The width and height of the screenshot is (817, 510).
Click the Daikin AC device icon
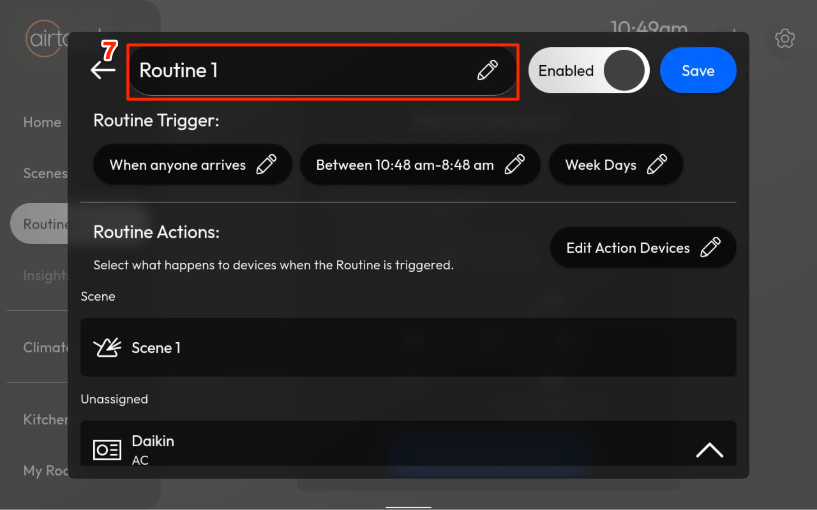pyautogui.click(x=107, y=450)
